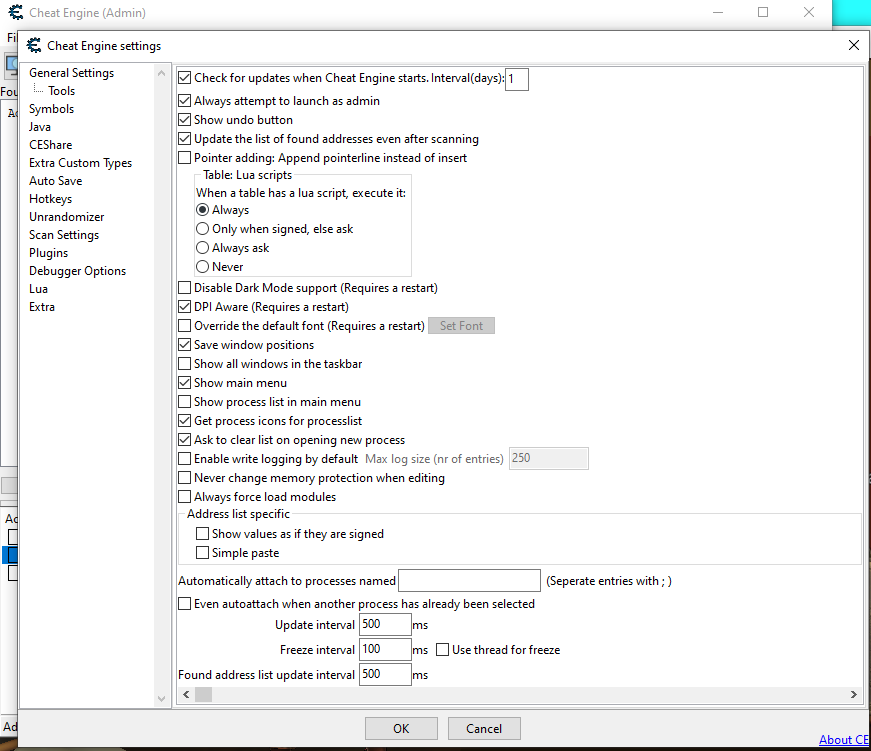
Task: Toggle Save window positions
Action: (x=184, y=345)
